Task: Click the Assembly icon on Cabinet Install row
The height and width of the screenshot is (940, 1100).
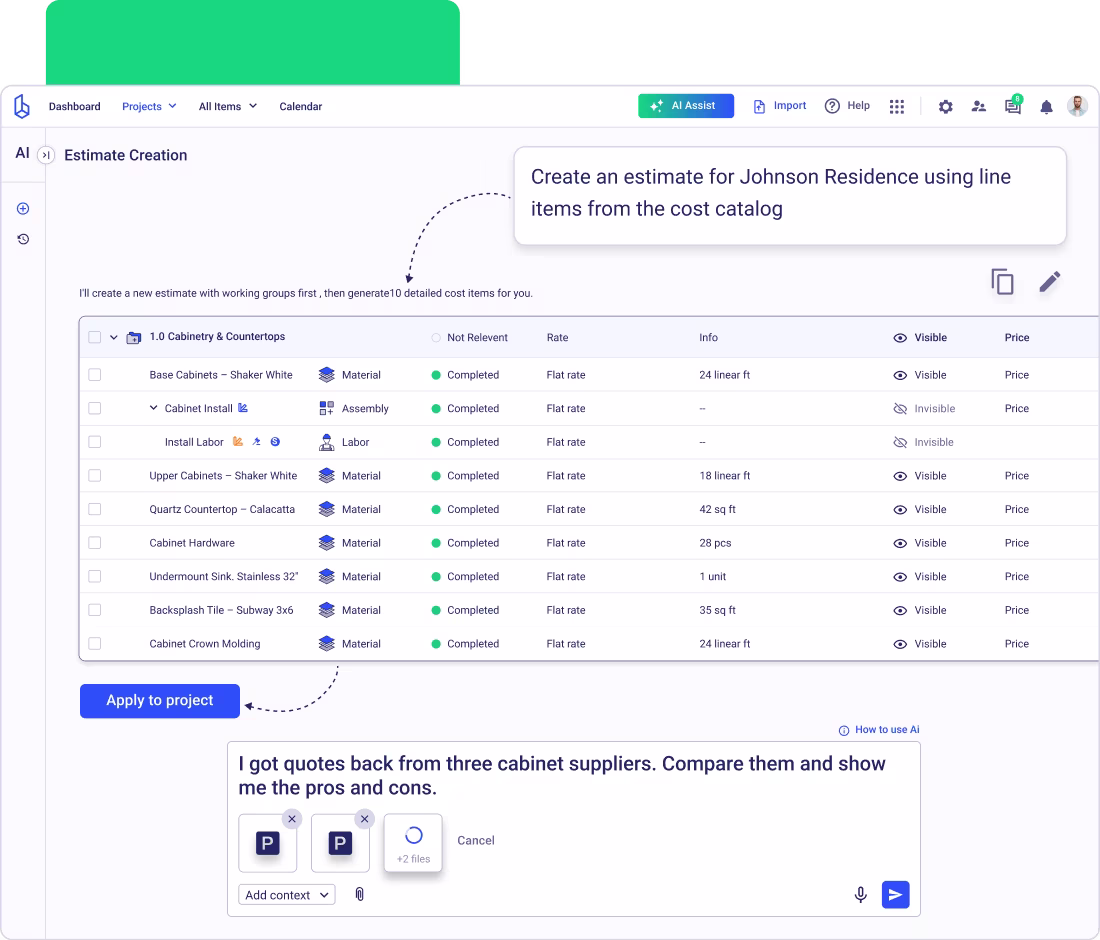Action: [326, 408]
